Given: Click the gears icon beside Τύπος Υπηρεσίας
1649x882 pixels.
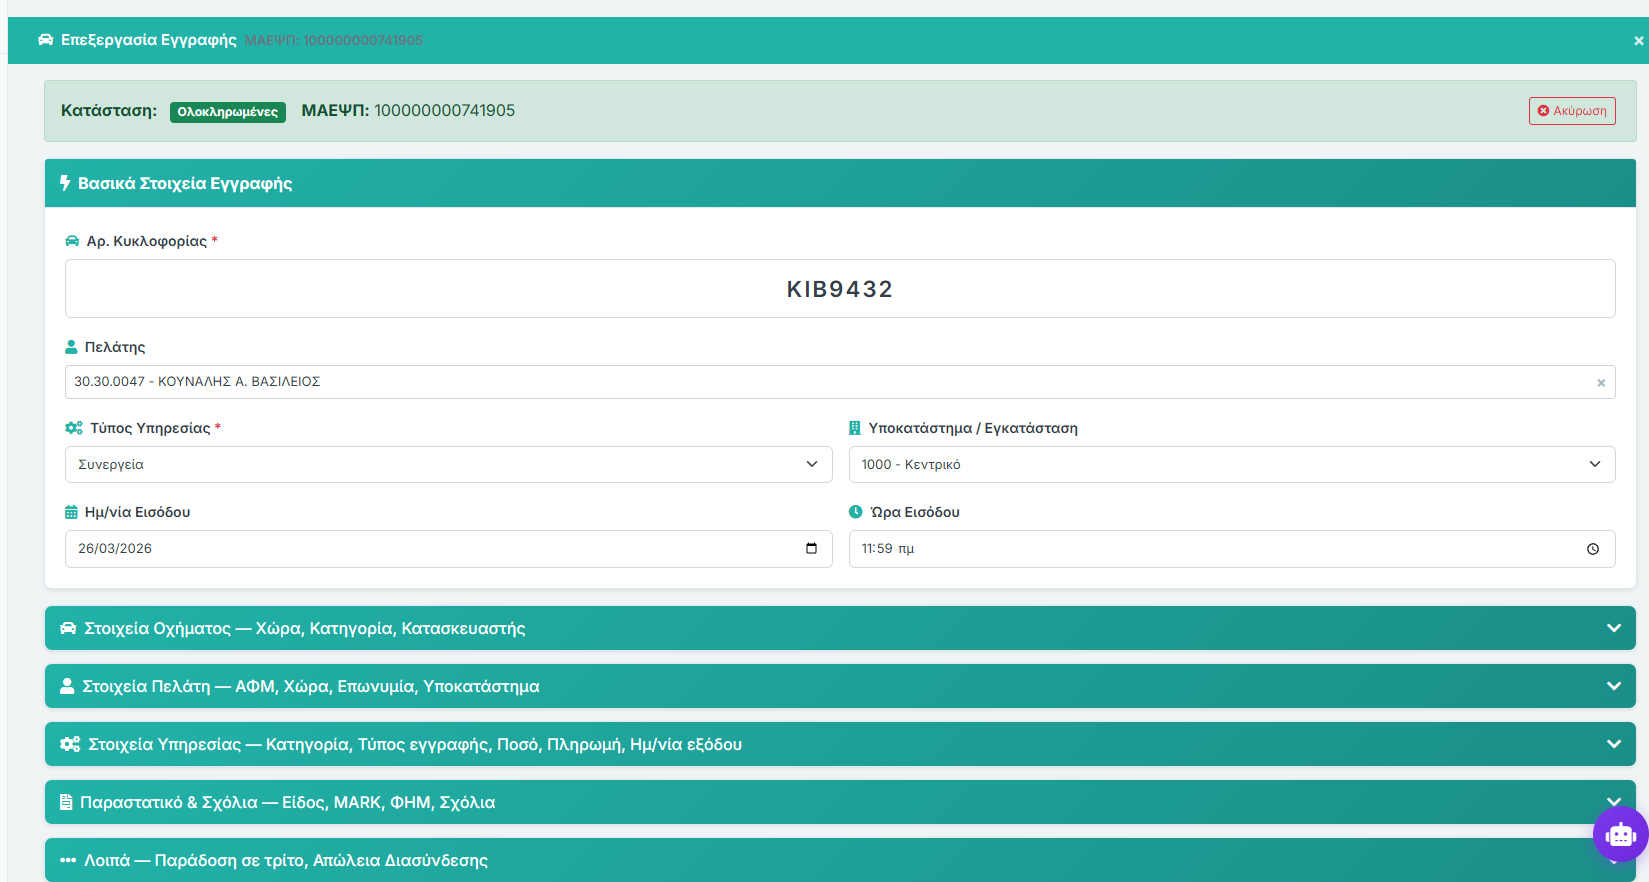Looking at the screenshot, I should tap(74, 428).
